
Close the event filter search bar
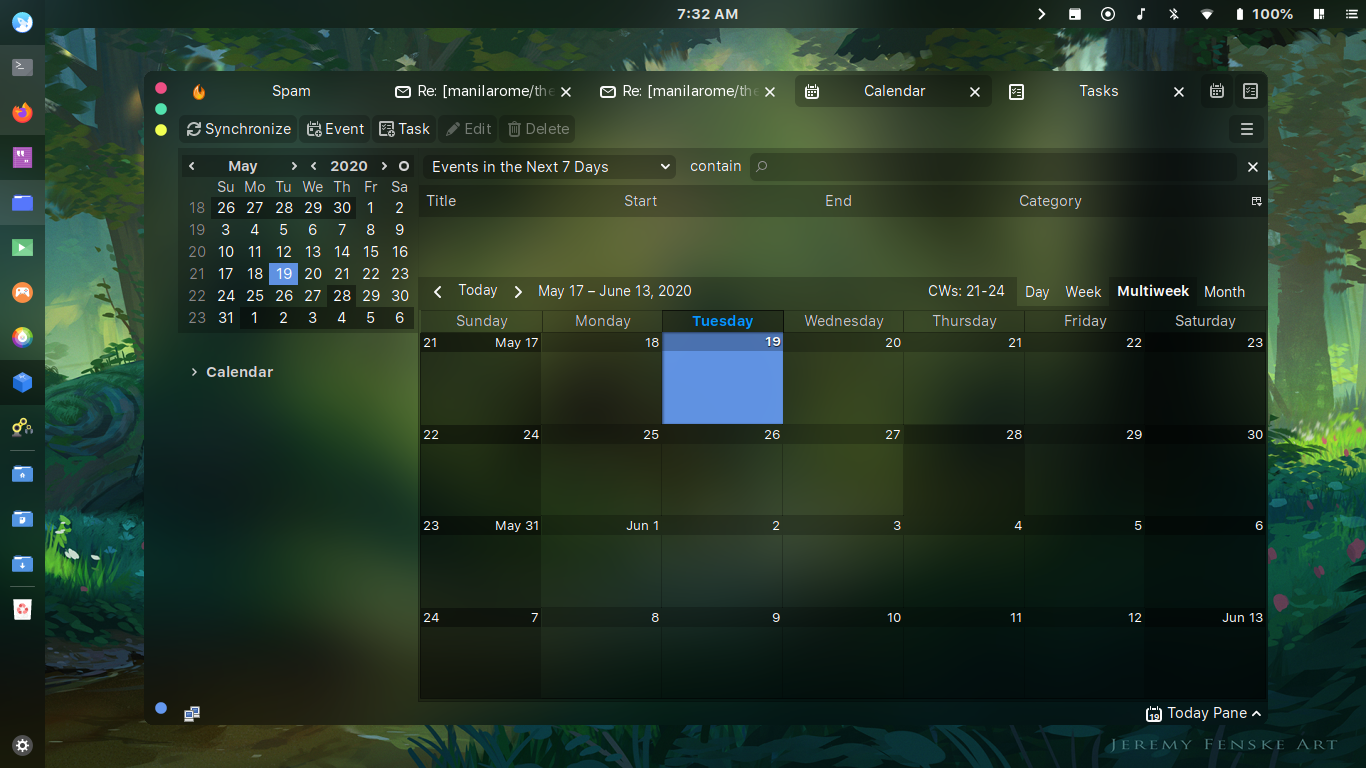(x=1252, y=167)
